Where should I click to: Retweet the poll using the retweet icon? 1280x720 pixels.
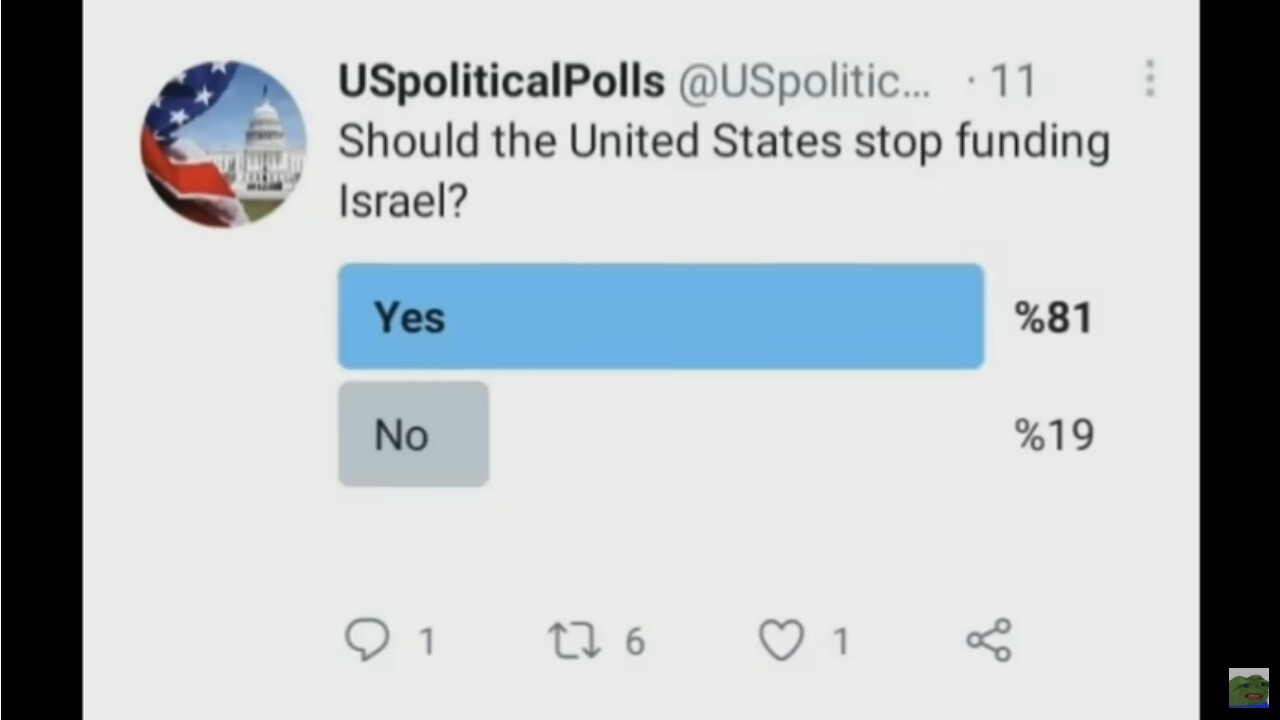(575, 640)
